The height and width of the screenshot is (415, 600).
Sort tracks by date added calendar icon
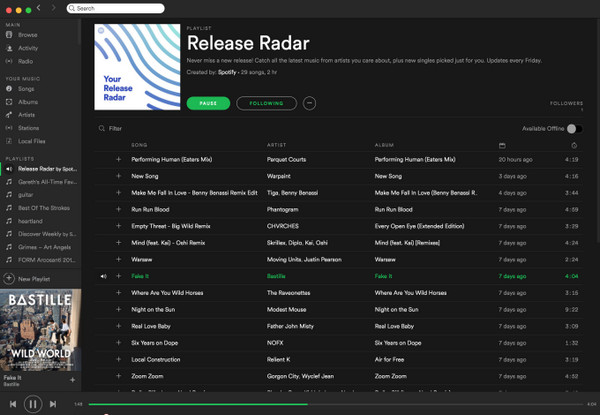coord(502,146)
